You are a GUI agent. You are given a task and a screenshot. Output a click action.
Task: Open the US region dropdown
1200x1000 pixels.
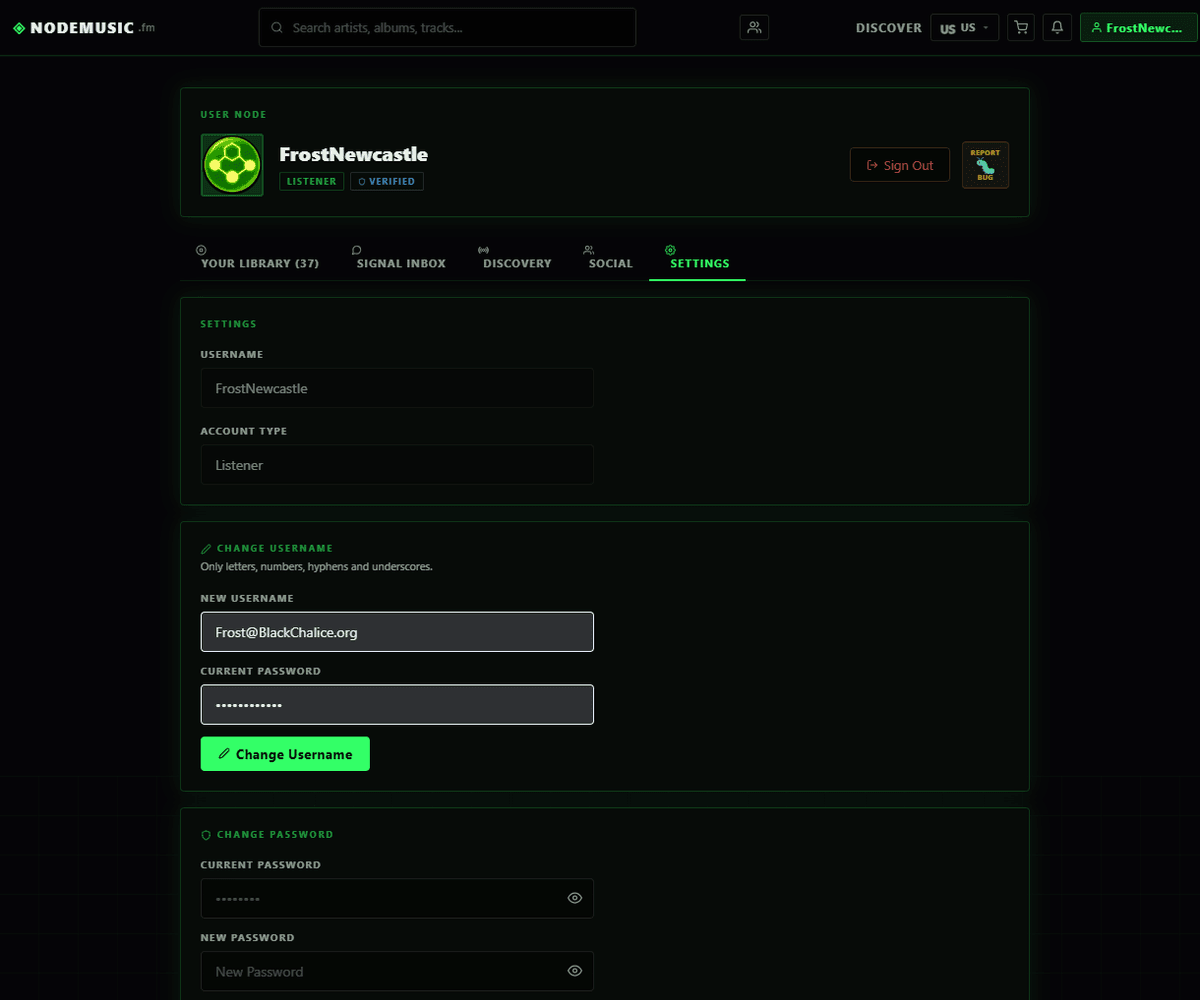(x=964, y=28)
